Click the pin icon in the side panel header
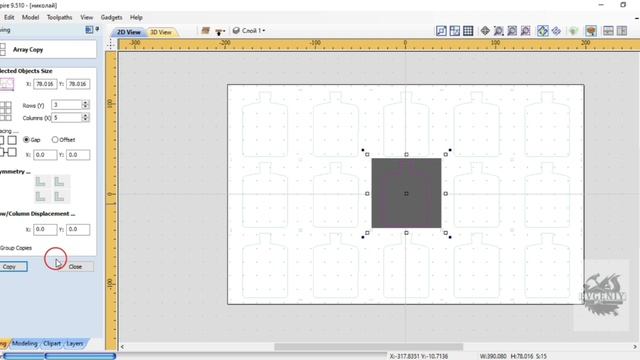The width and height of the screenshot is (640, 360). click(97, 29)
